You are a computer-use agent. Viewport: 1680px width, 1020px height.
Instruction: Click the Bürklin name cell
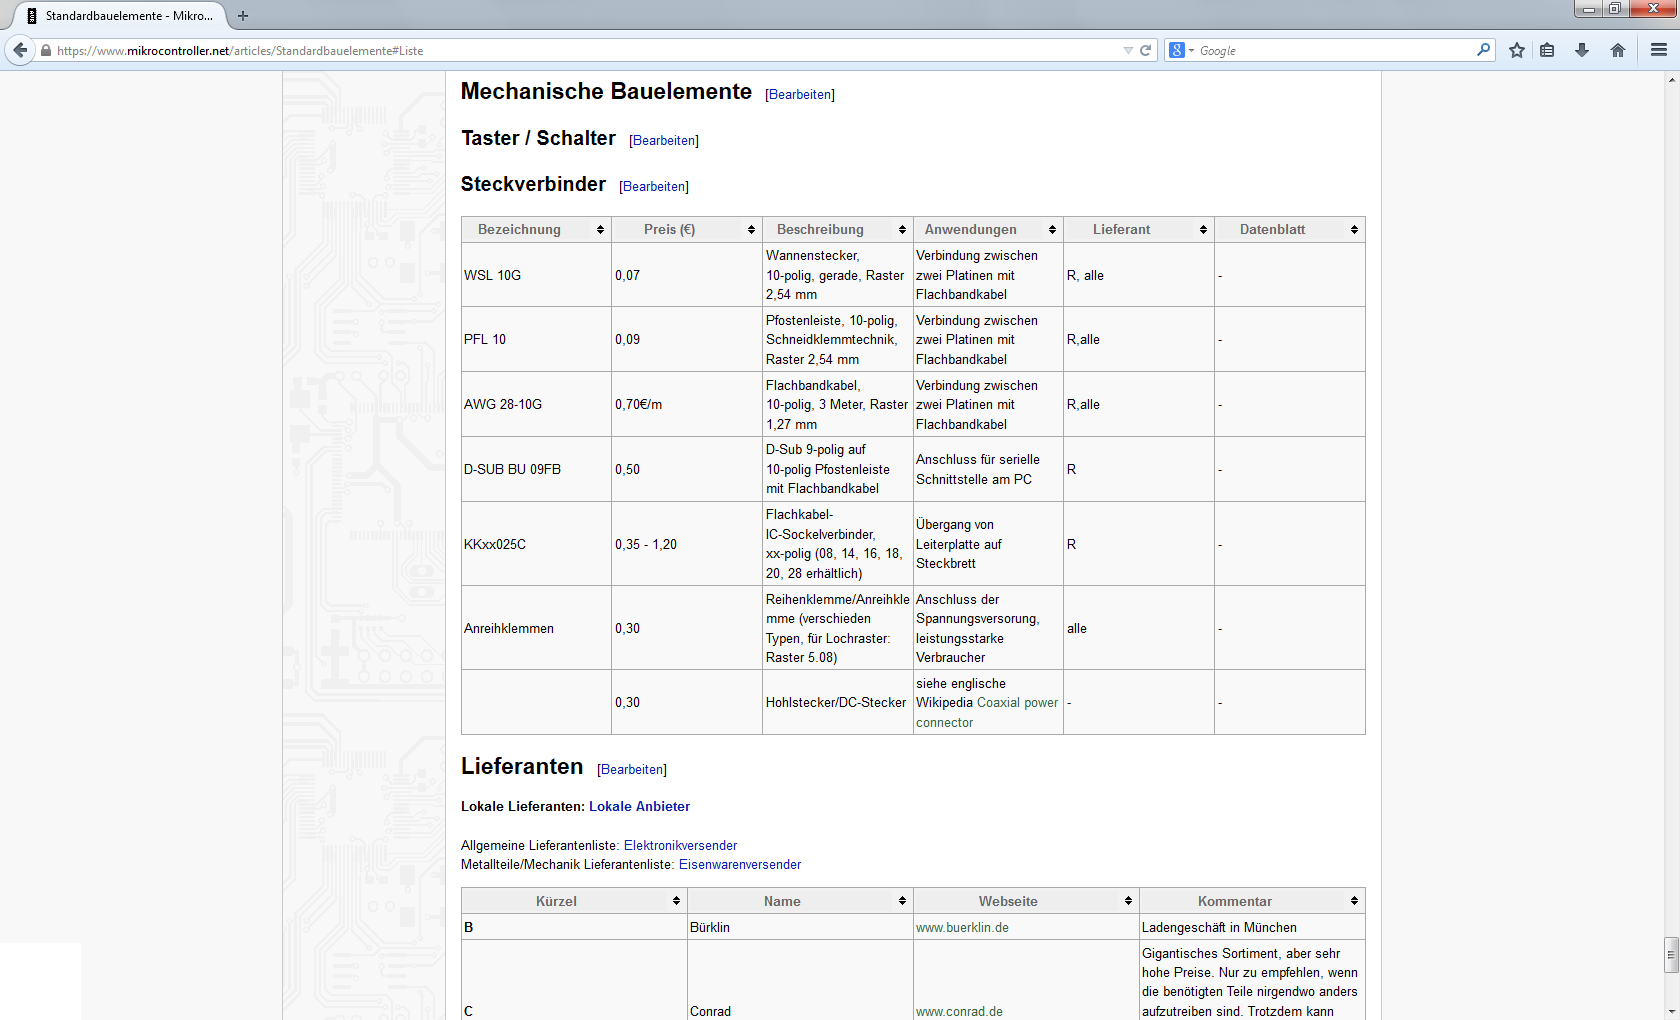pyautogui.click(x=800, y=928)
